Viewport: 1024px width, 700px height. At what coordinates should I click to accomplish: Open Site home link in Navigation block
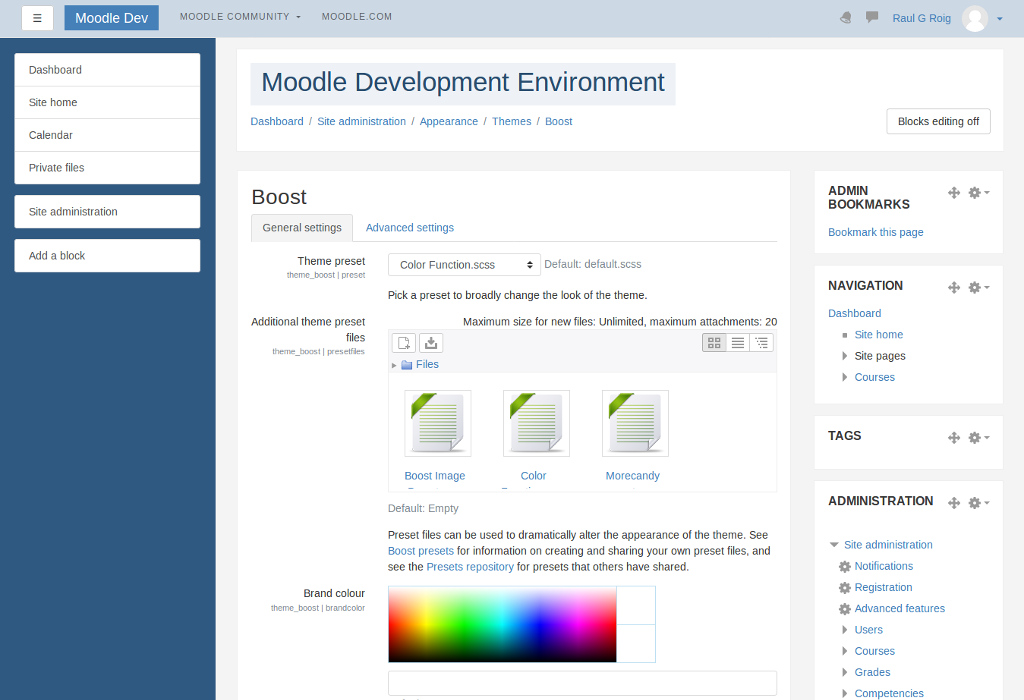point(878,335)
